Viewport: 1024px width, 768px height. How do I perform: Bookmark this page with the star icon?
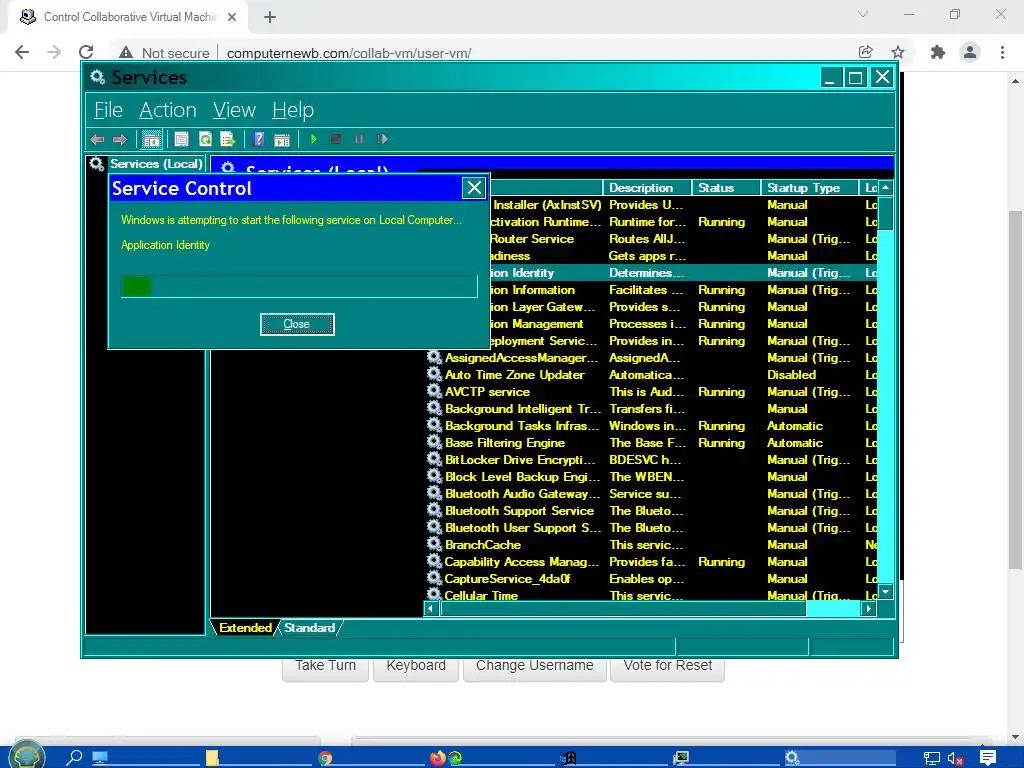[x=898, y=52]
